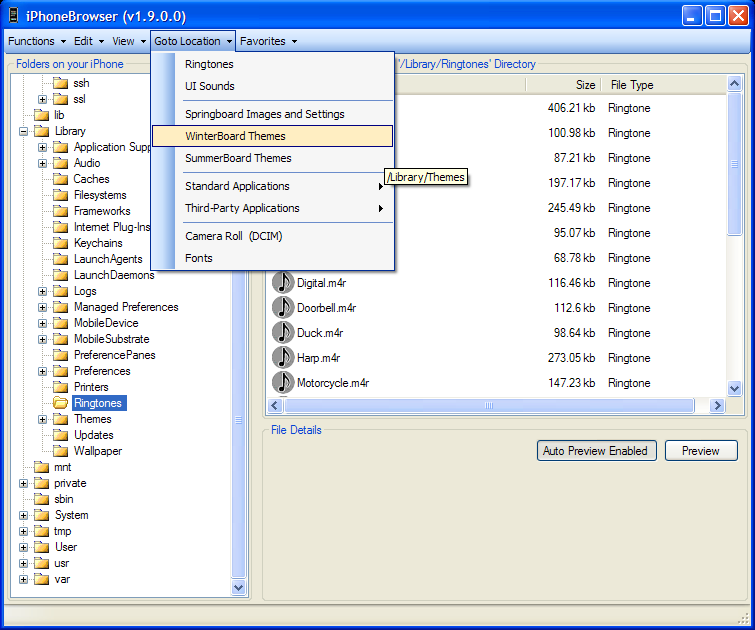Image resolution: width=755 pixels, height=630 pixels.
Task: Open the Favorites menu
Action: [268, 41]
